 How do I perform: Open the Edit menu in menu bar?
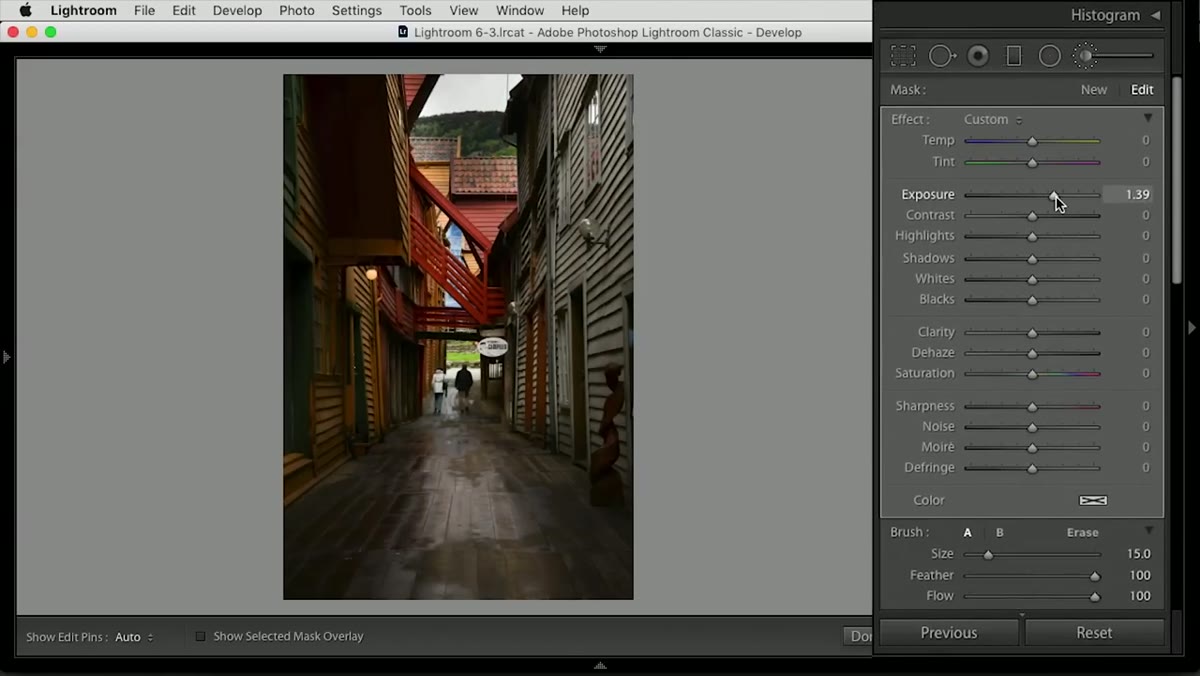184,11
